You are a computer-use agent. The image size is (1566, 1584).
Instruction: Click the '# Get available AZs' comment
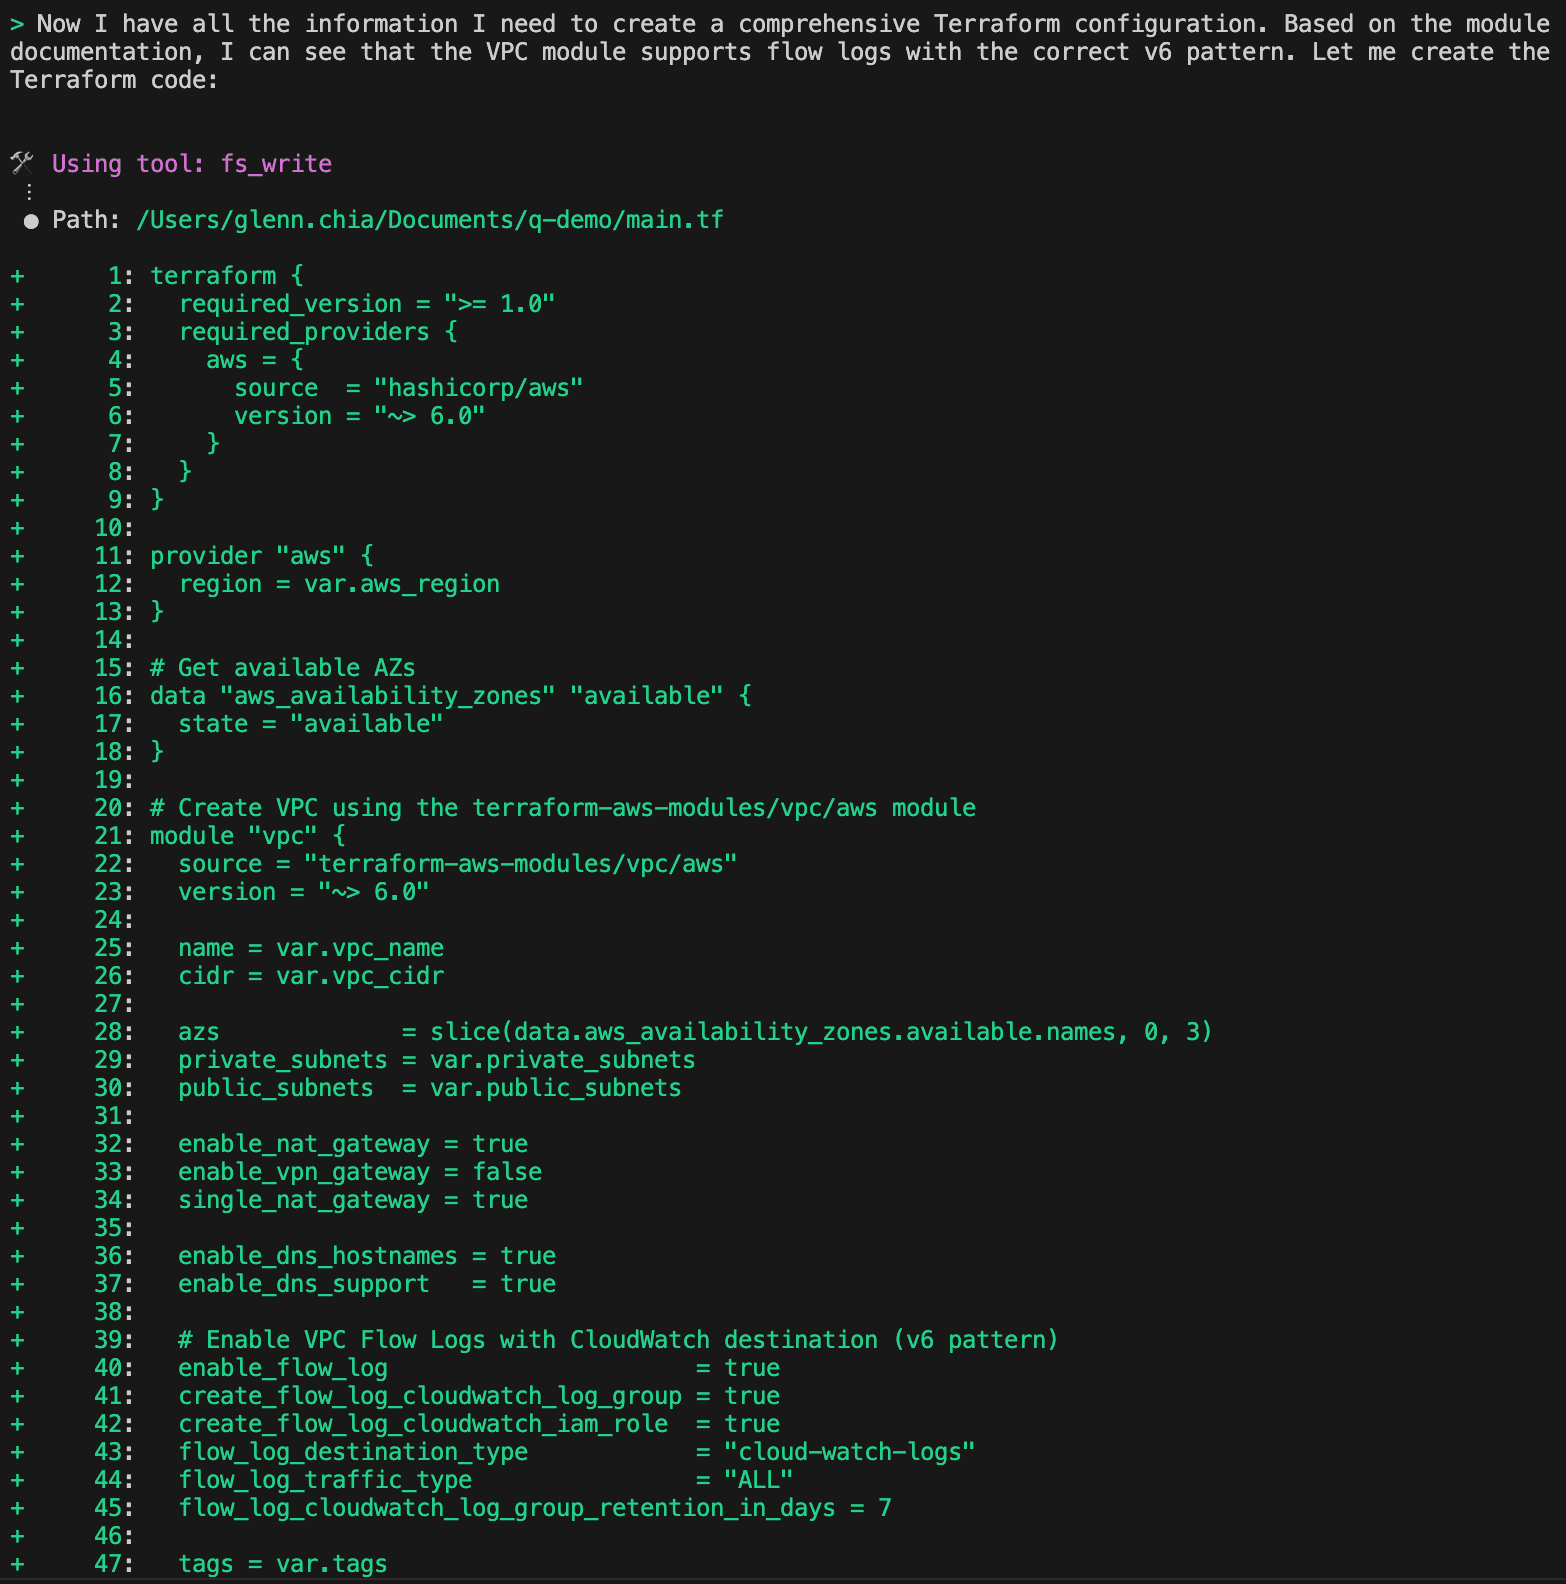tap(282, 668)
